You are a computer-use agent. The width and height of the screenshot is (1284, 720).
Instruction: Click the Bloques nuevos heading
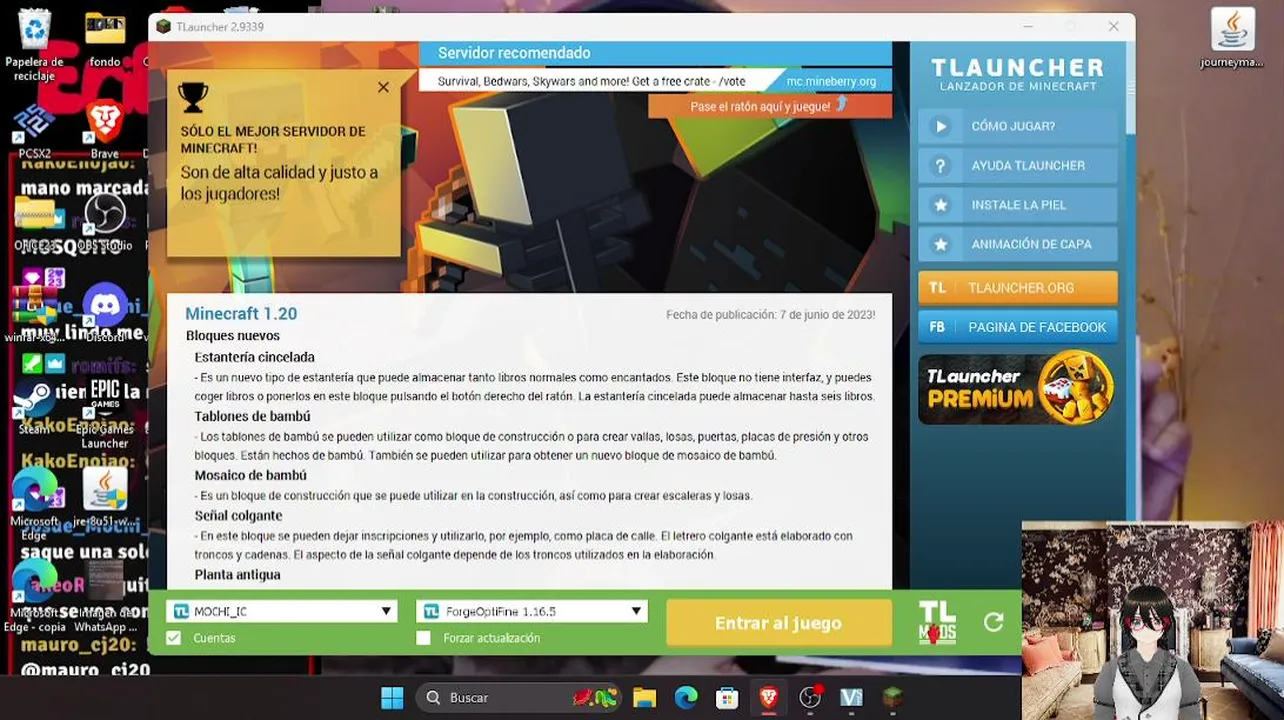(x=232, y=336)
